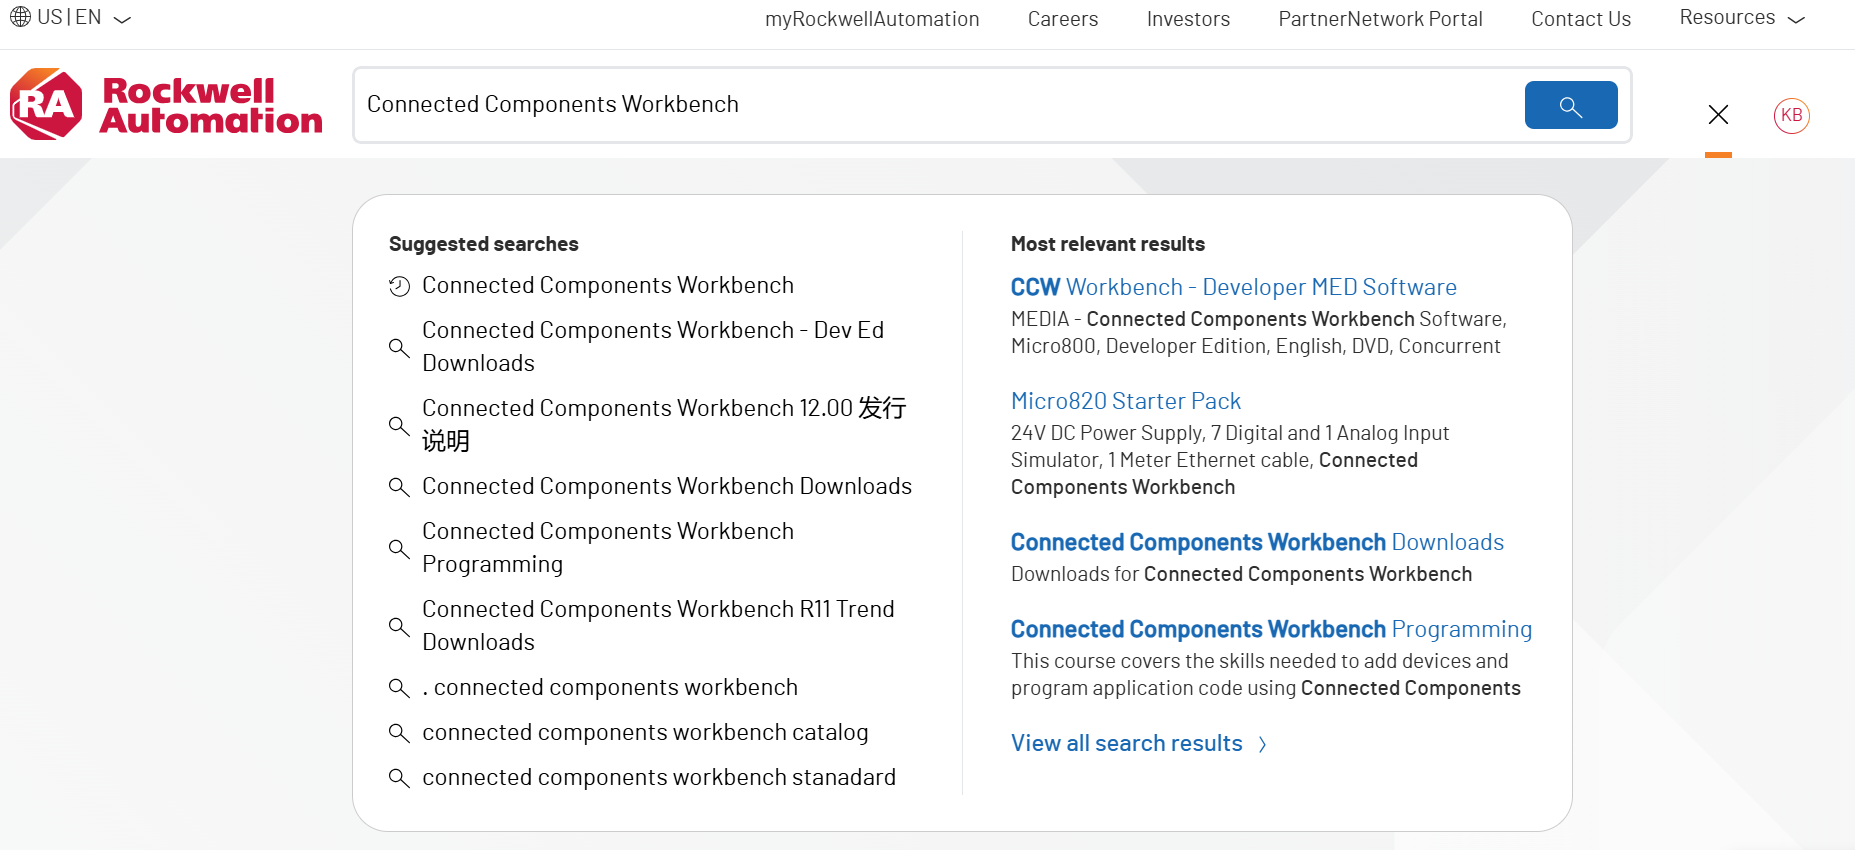Expand the US | EN language dropdown
1855x850 pixels.
click(122, 19)
